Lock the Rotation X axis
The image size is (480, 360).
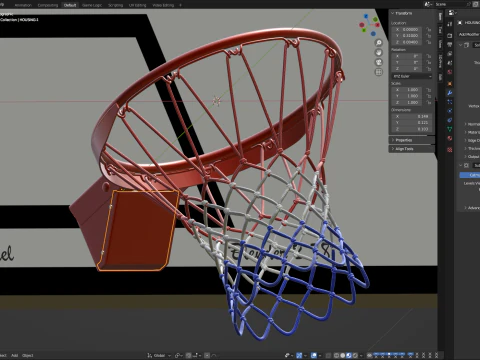[x=429, y=56]
